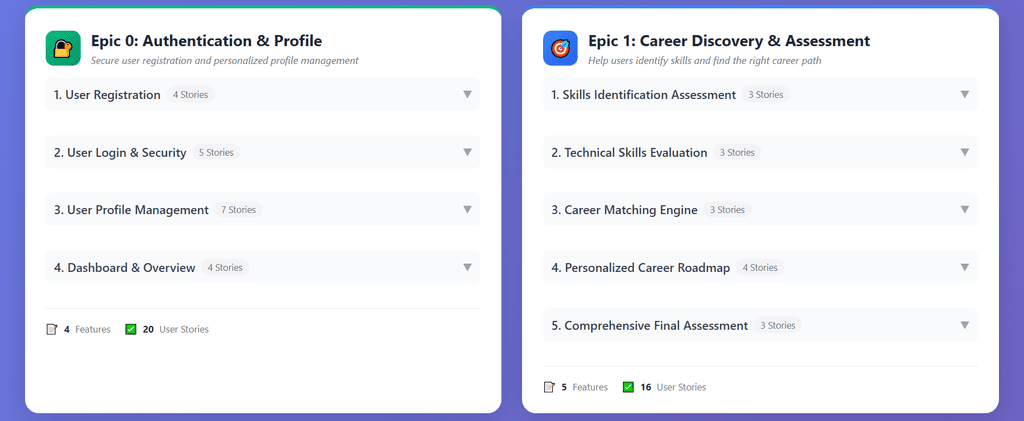
Task: Expand Dashboard & Overview arrow
Action: [467, 267]
